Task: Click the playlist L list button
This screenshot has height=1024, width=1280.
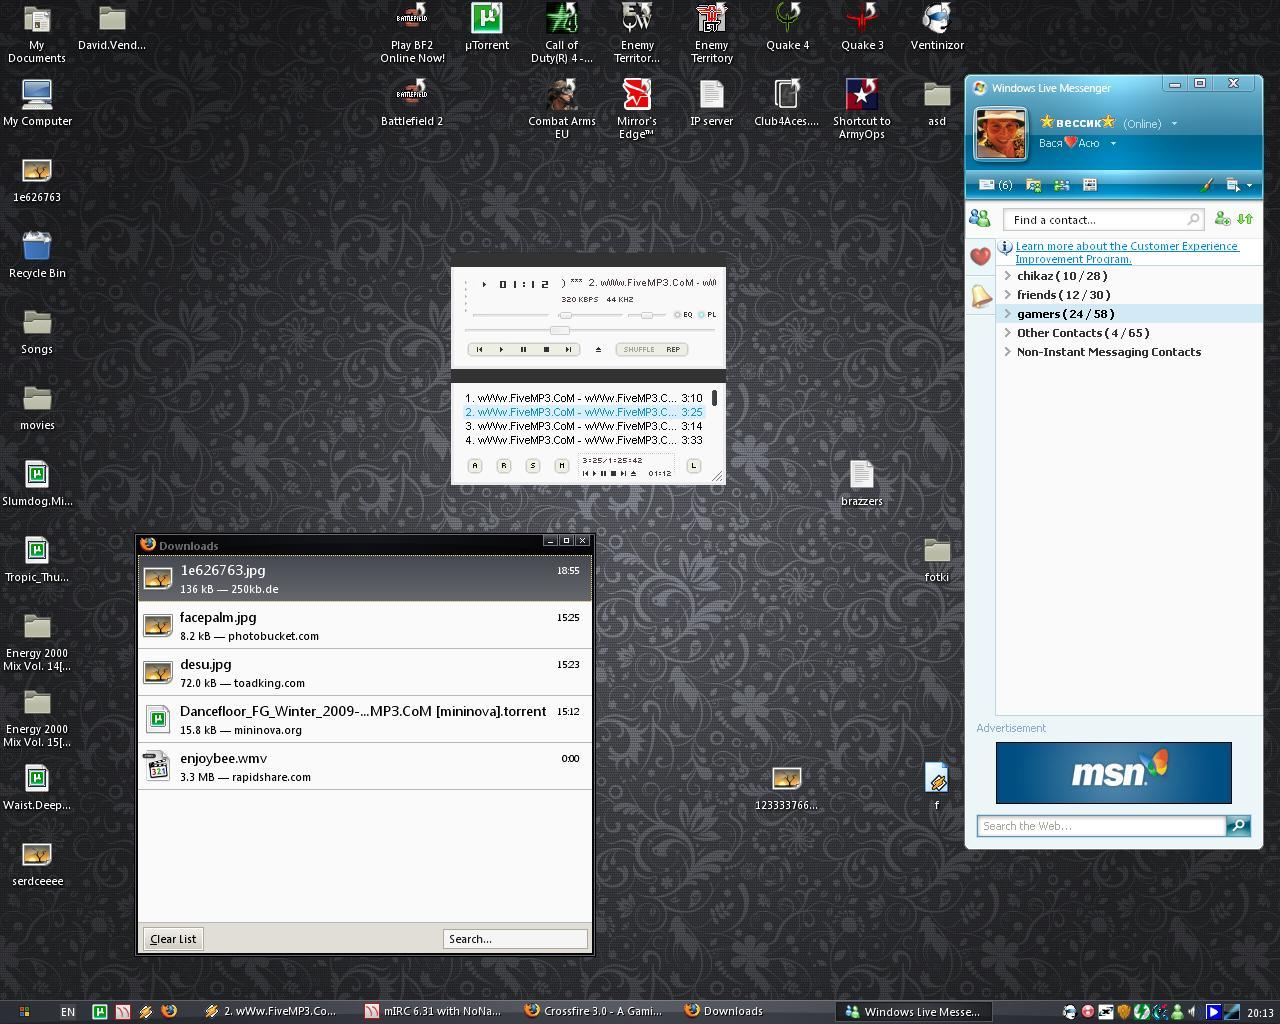Action: 693,465
